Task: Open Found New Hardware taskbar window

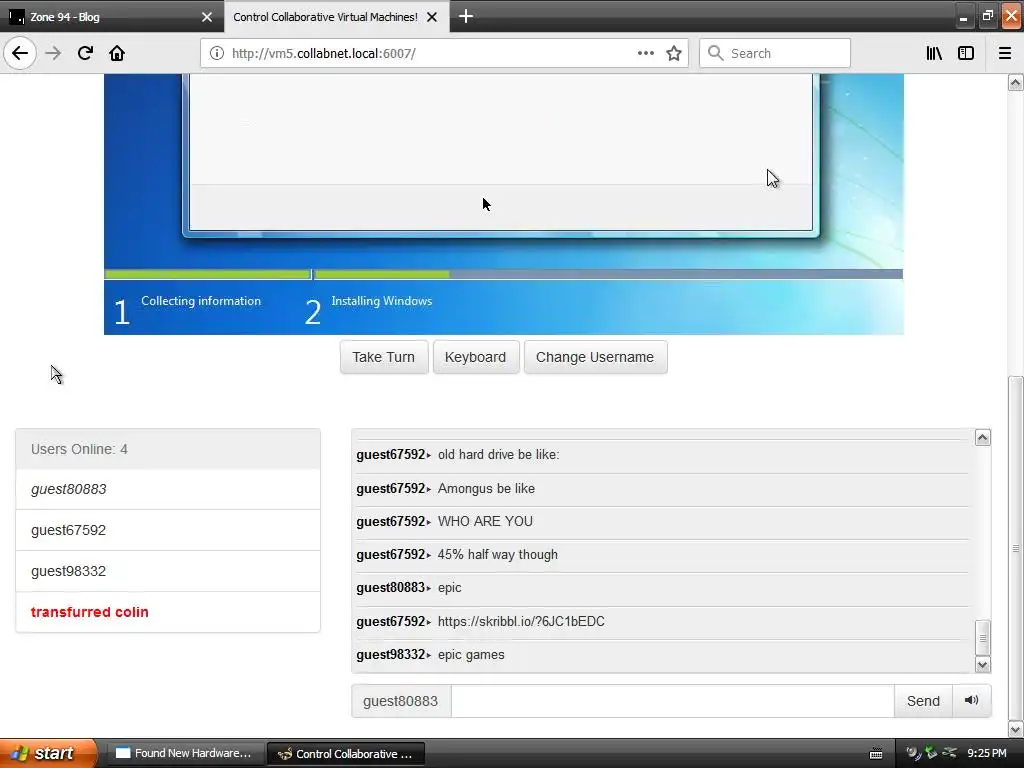Action: [x=185, y=753]
